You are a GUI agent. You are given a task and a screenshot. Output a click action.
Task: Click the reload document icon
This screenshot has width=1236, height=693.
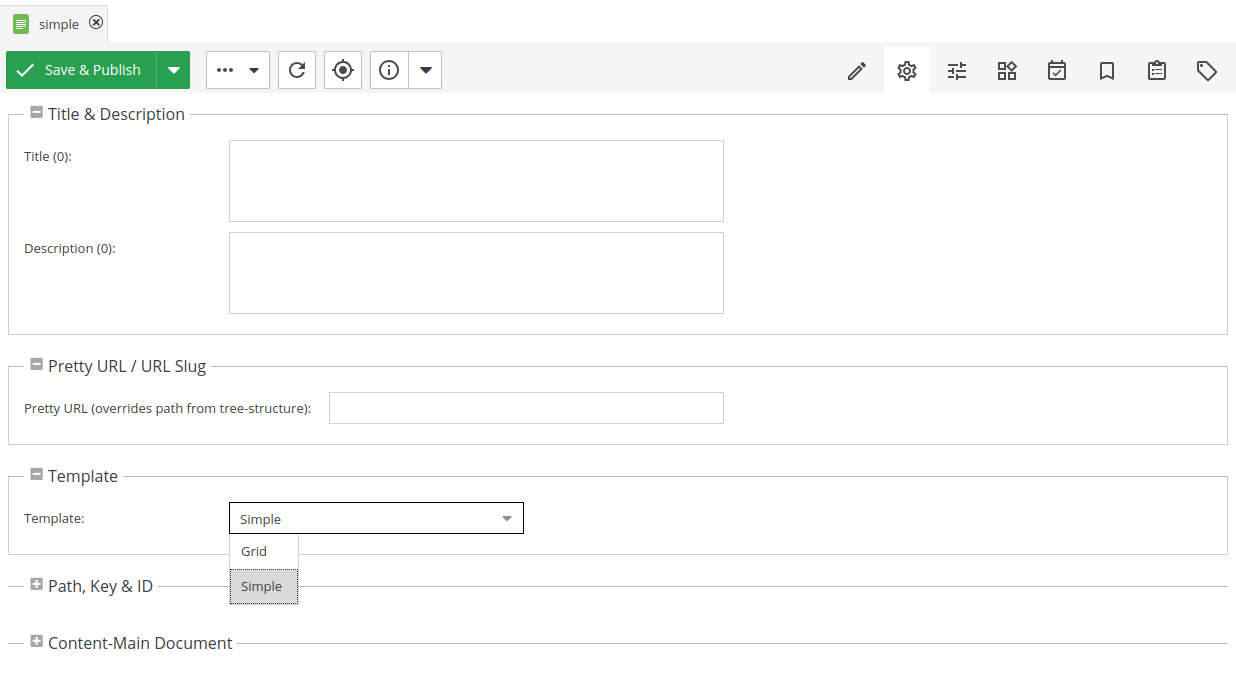(x=297, y=70)
